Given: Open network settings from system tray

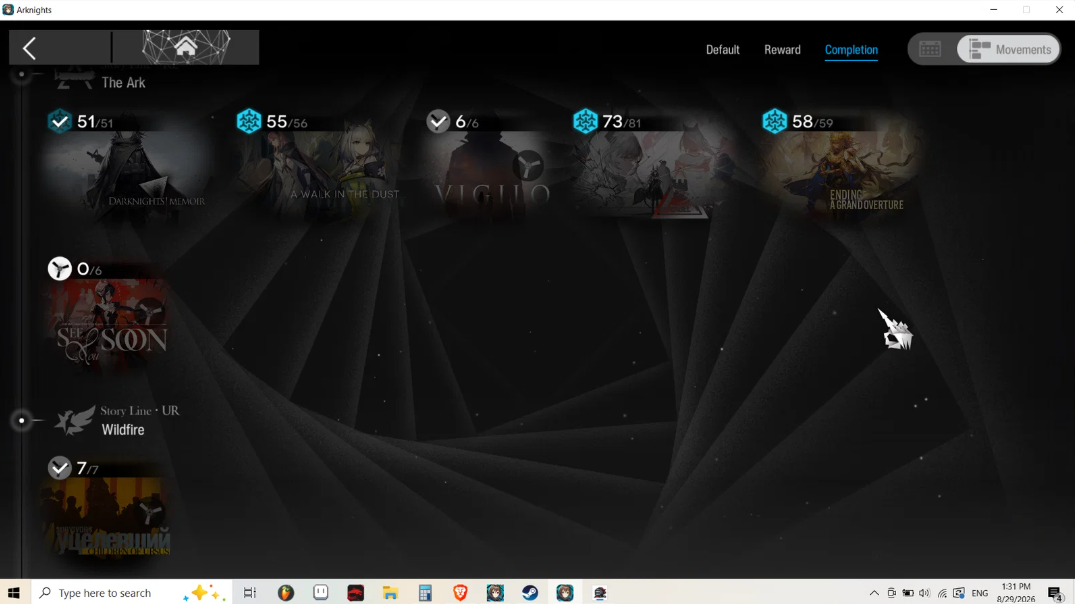Looking at the screenshot, I should point(942,593).
